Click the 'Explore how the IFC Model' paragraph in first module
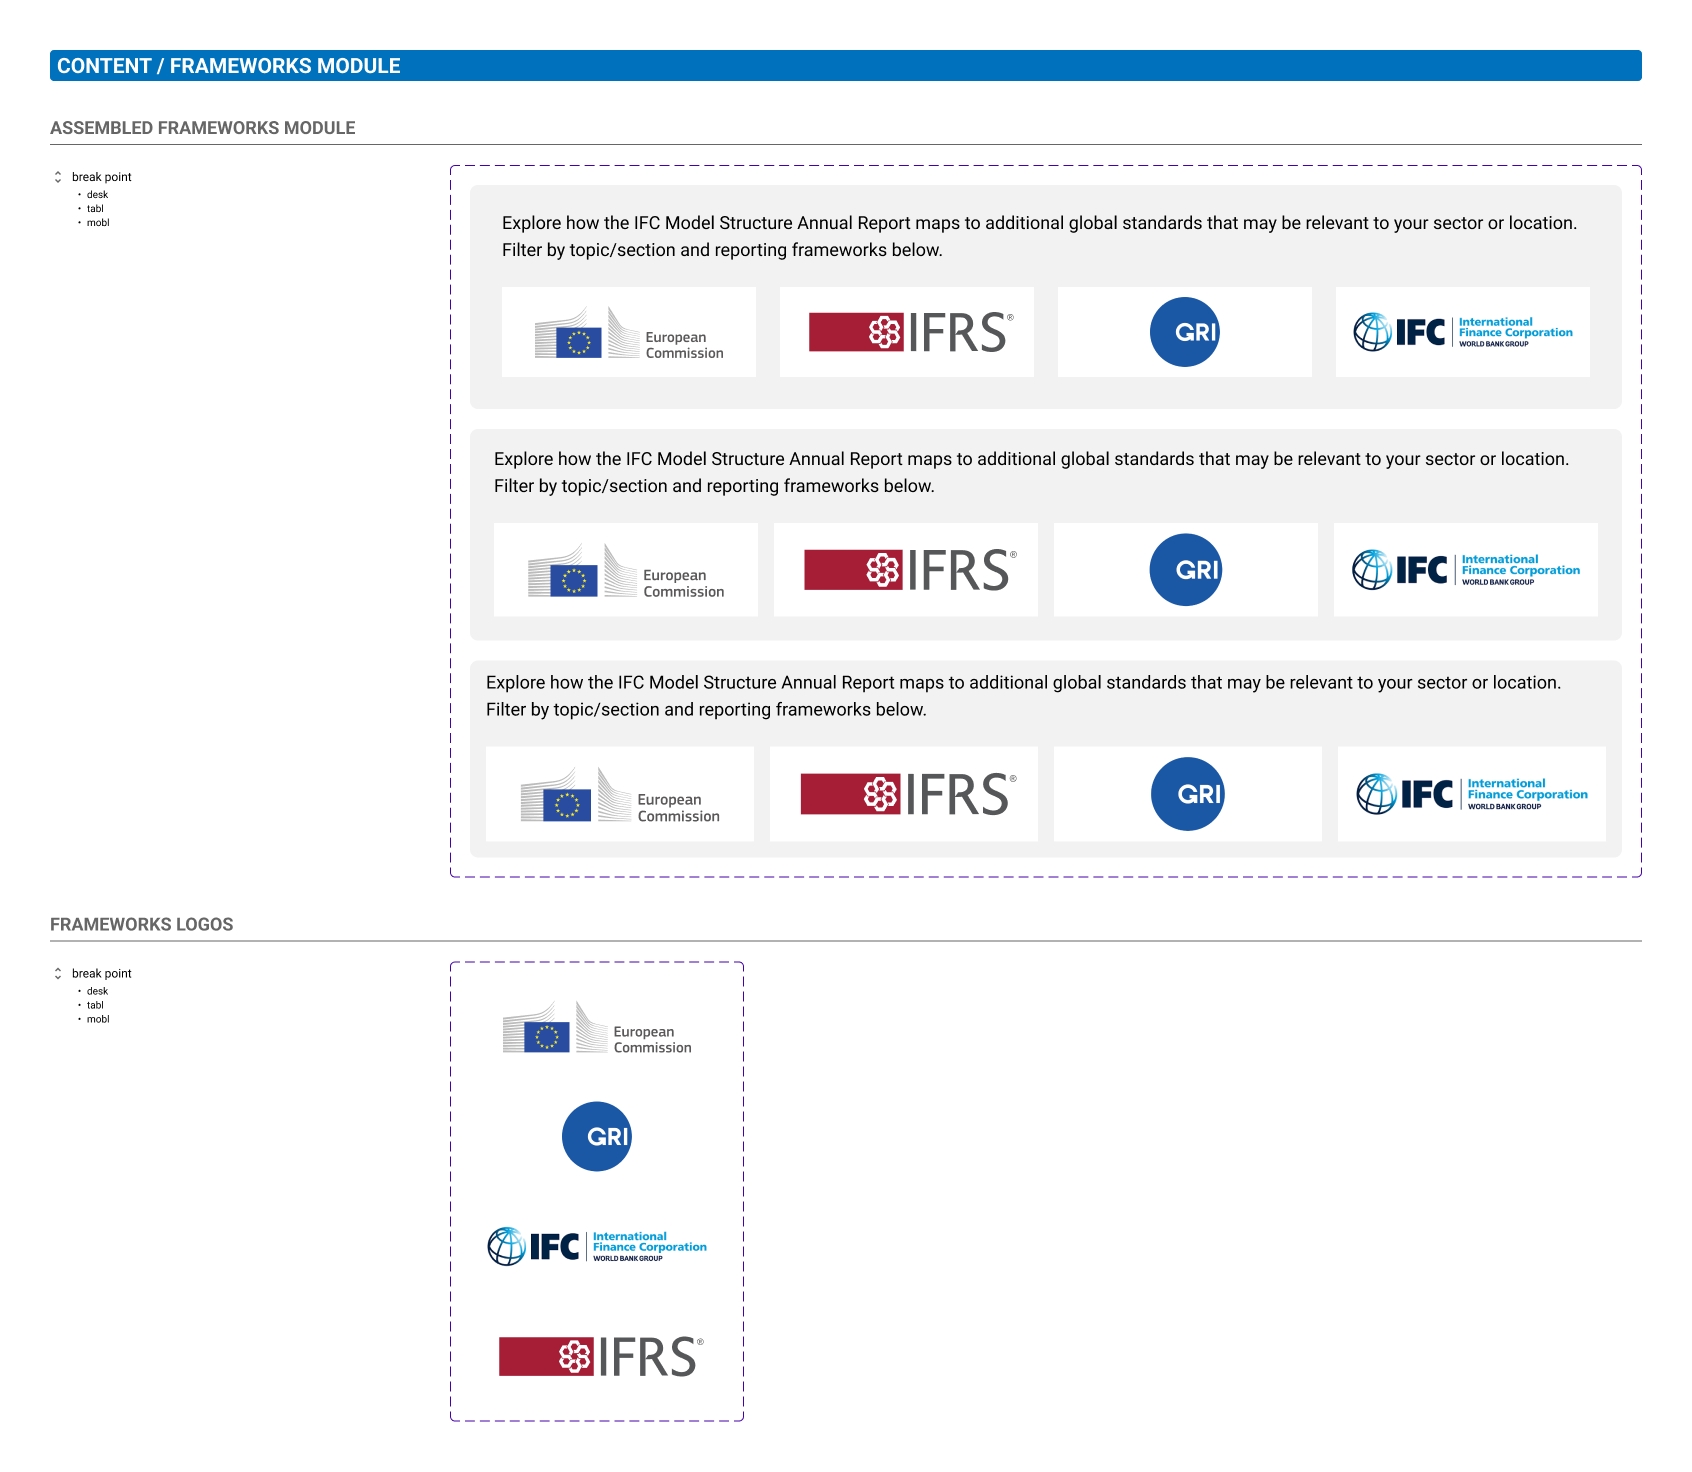Screen dimensions: 1692x1472 pyautogui.click(x=1040, y=237)
